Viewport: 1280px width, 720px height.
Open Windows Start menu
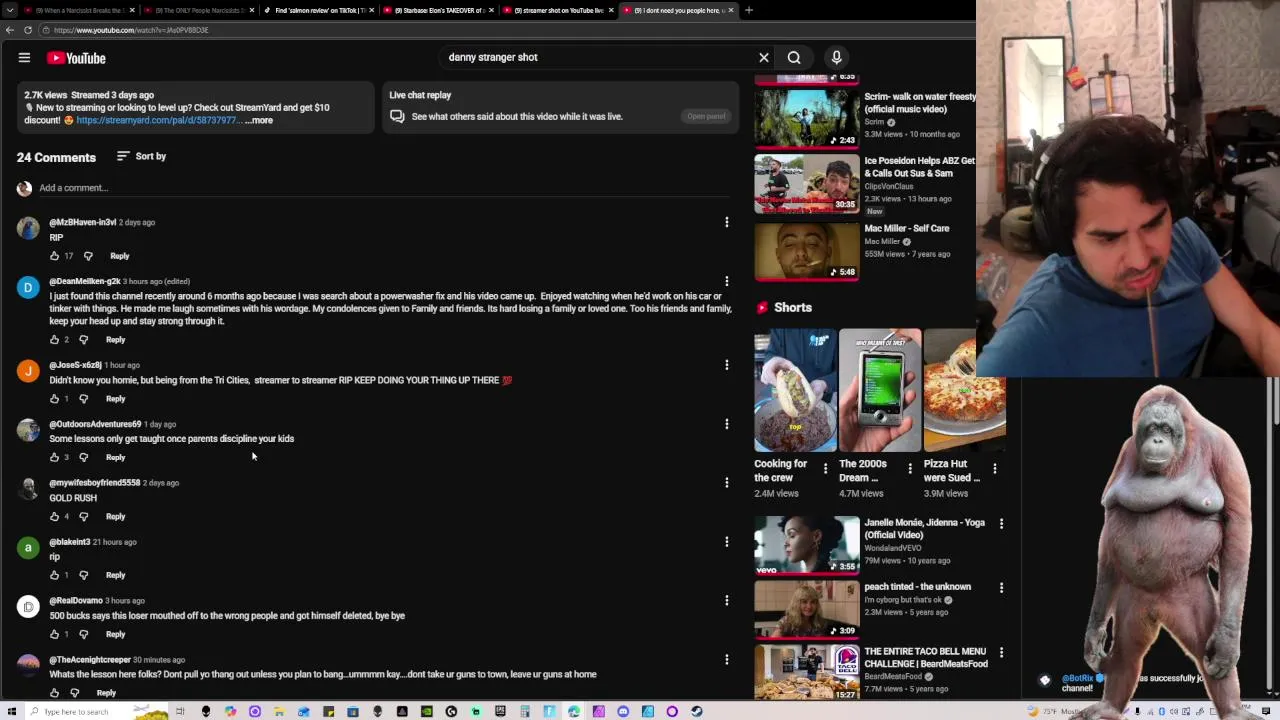pos(10,711)
